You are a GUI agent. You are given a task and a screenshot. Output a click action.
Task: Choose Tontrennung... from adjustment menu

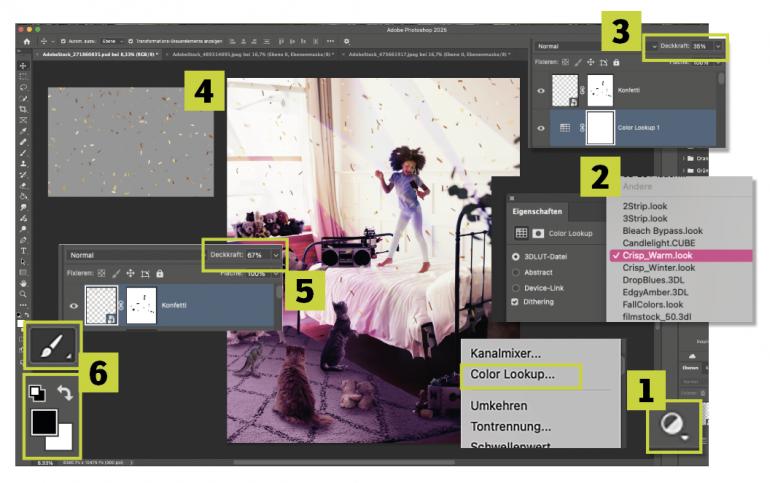click(511, 427)
